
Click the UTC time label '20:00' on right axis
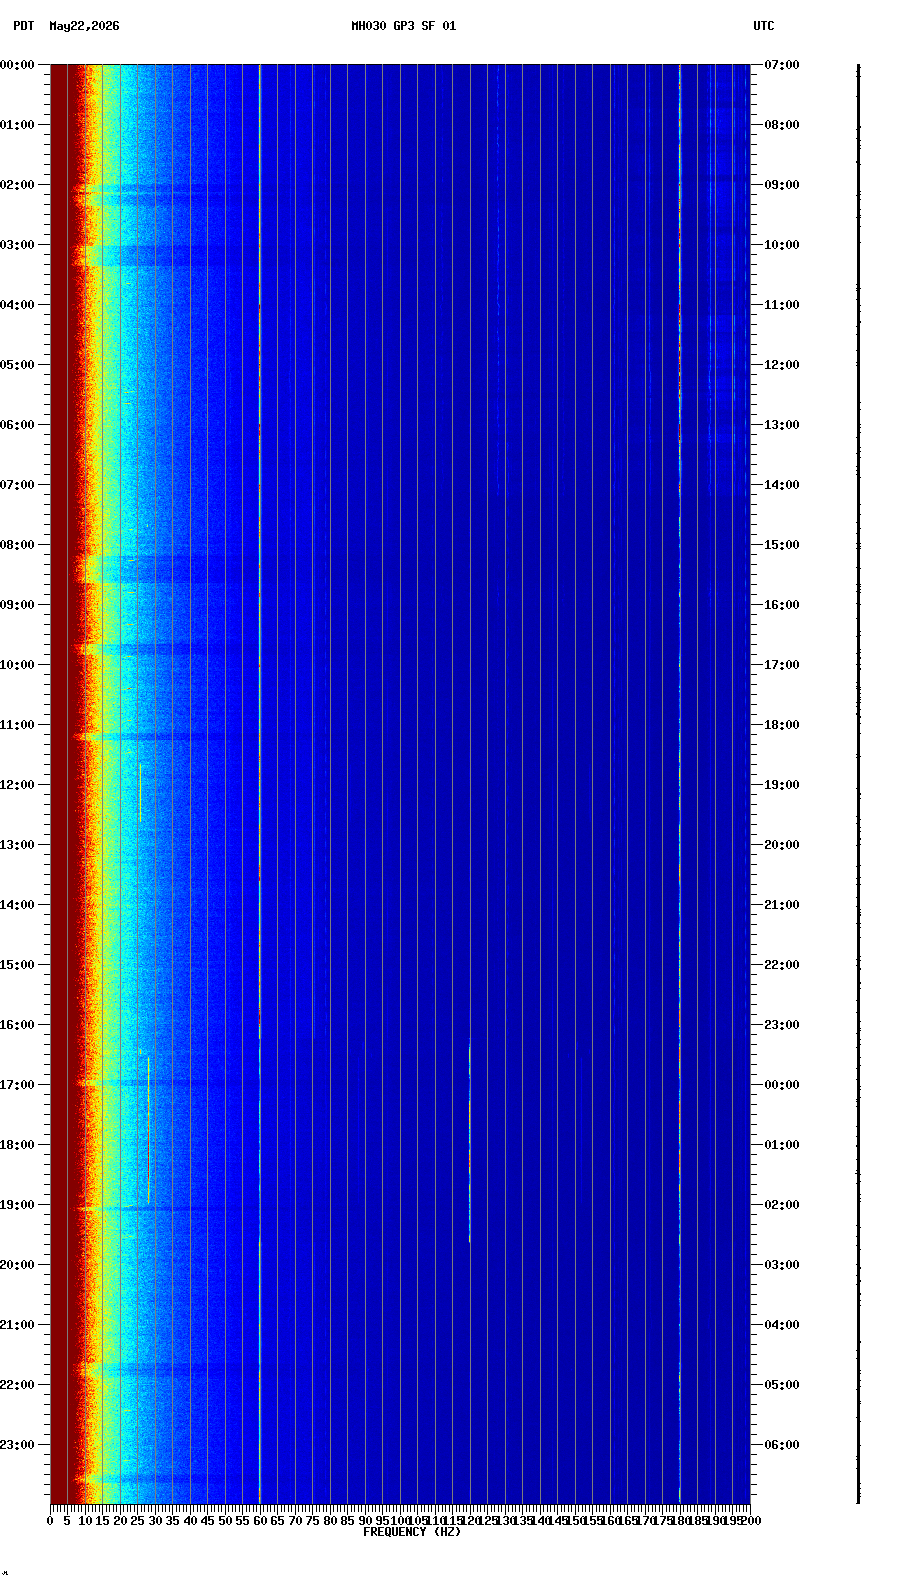tap(781, 845)
